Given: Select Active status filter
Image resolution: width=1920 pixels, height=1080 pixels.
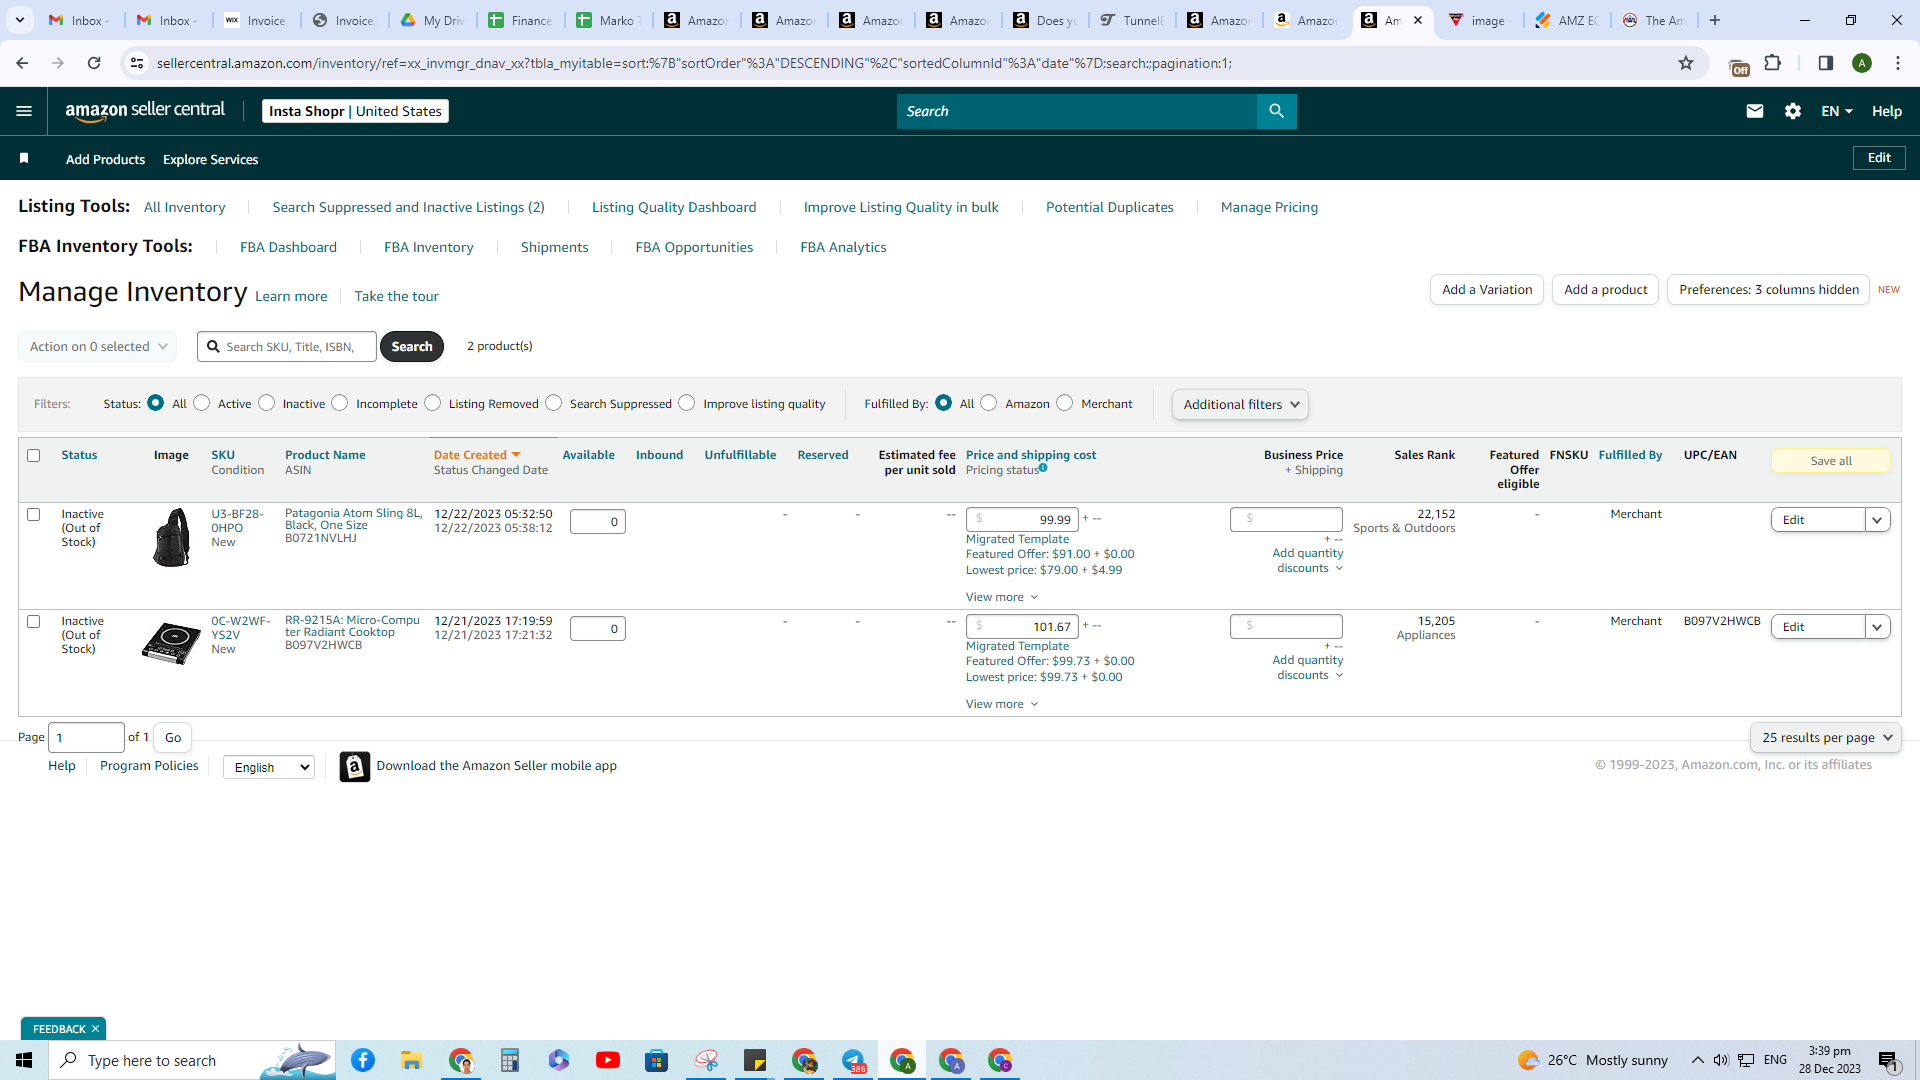Looking at the screenshot, I should 202,403.
